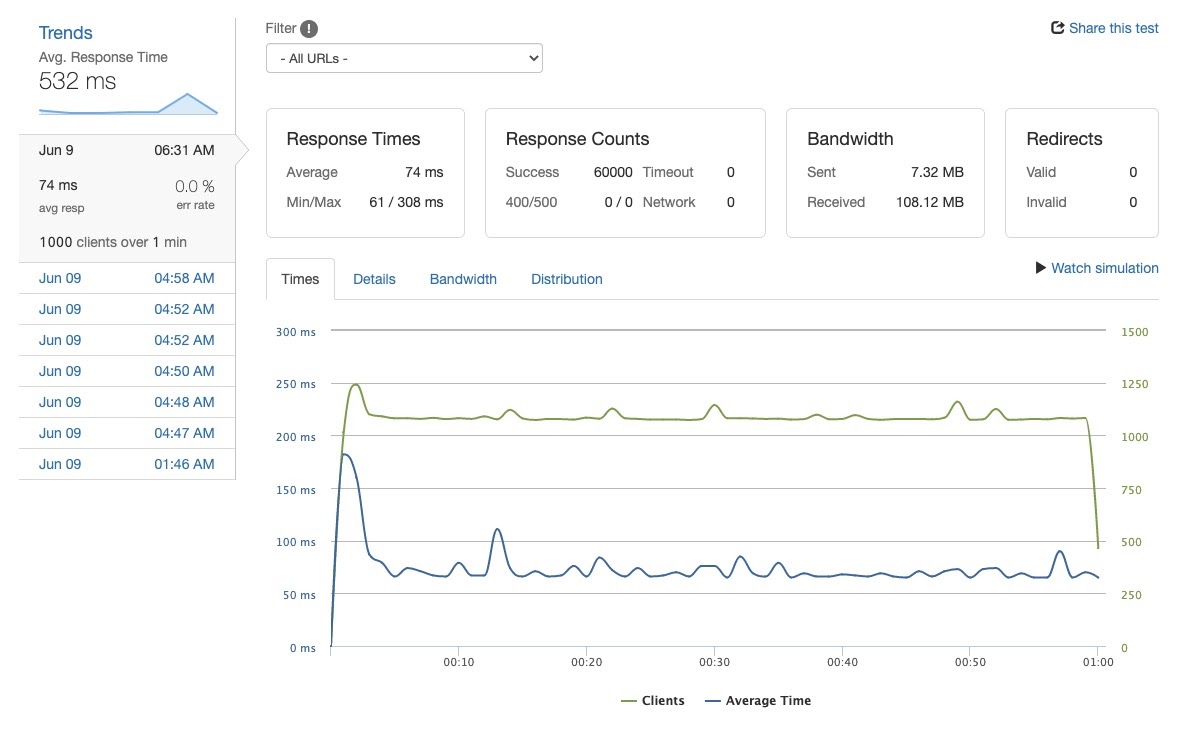This screenshot has height=731, width=1177.
Task: Open the Jun 09 04:50 AM test run
Action: click(127, 372)
